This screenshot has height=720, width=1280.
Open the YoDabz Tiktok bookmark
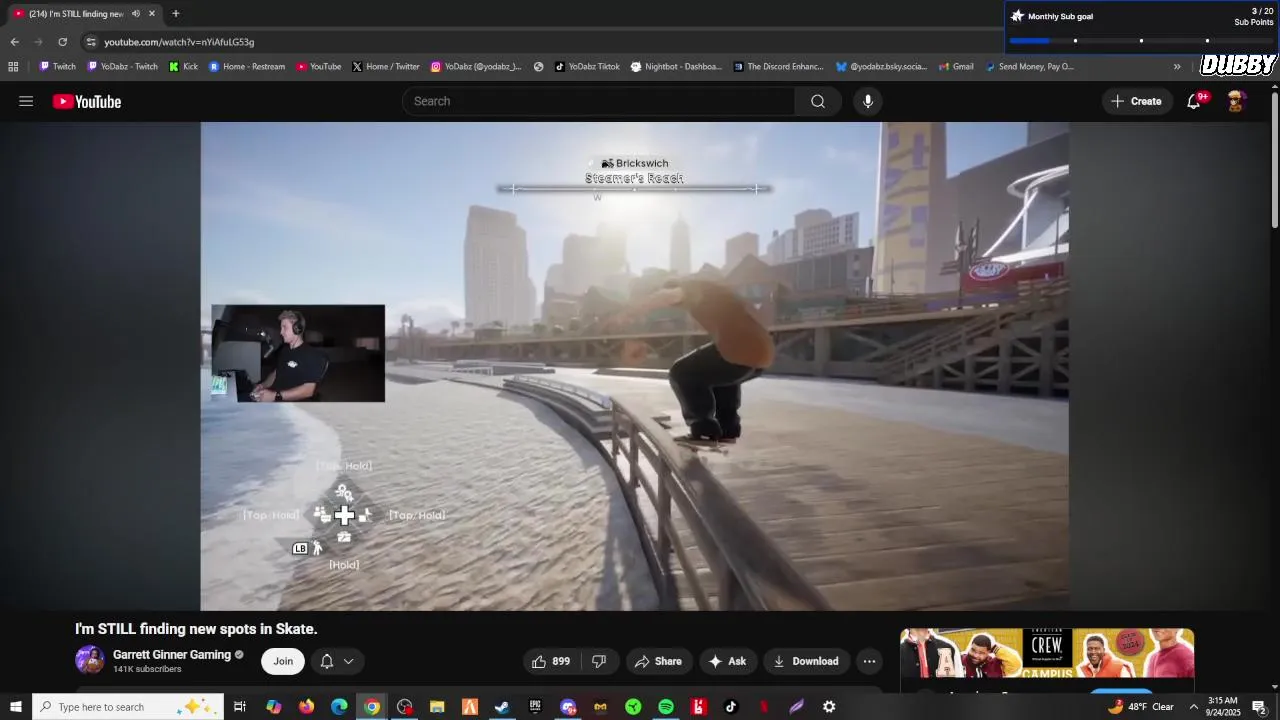(587, 67)
